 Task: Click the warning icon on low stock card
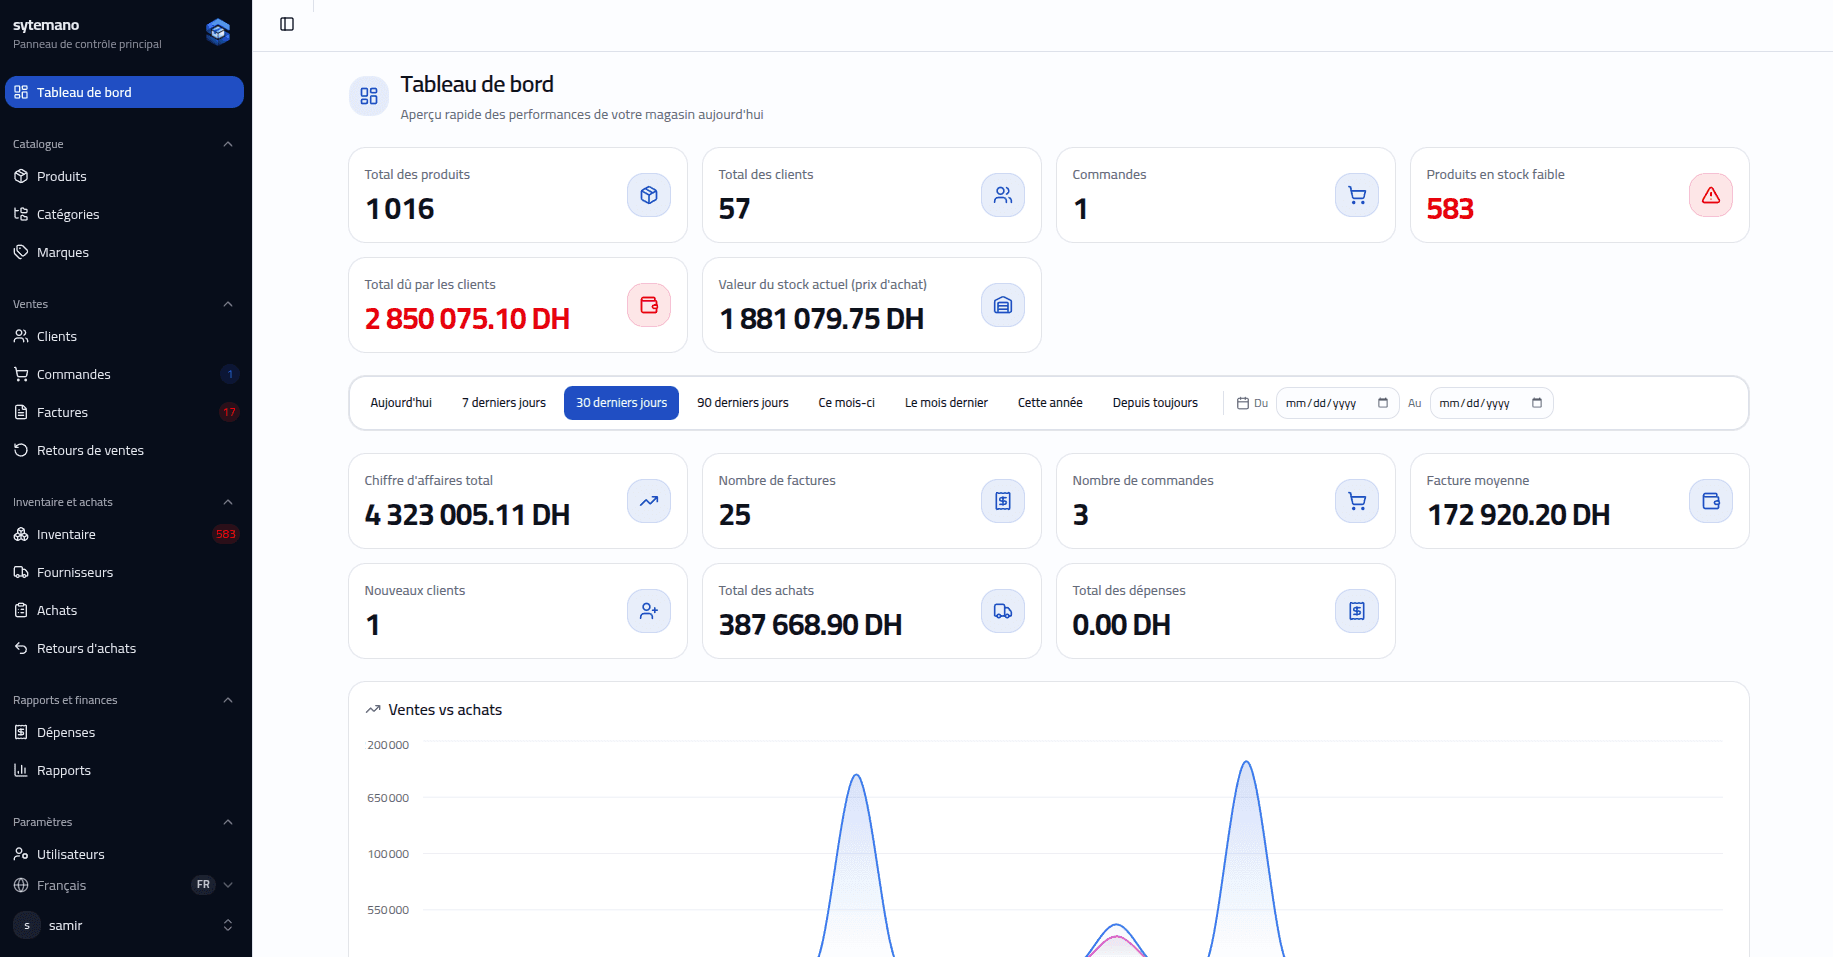click(x=1711, y=195)
